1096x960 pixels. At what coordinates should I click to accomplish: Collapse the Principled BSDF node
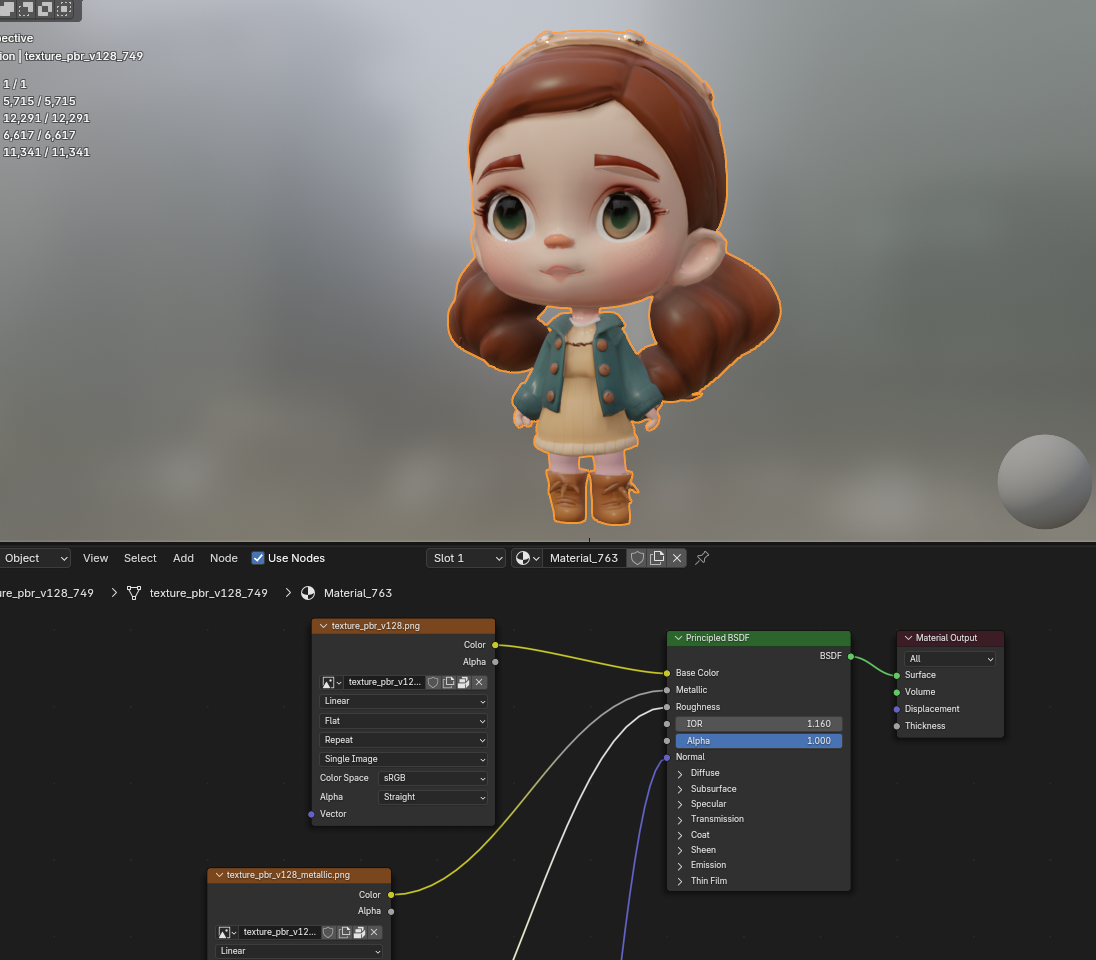[678, 638]
